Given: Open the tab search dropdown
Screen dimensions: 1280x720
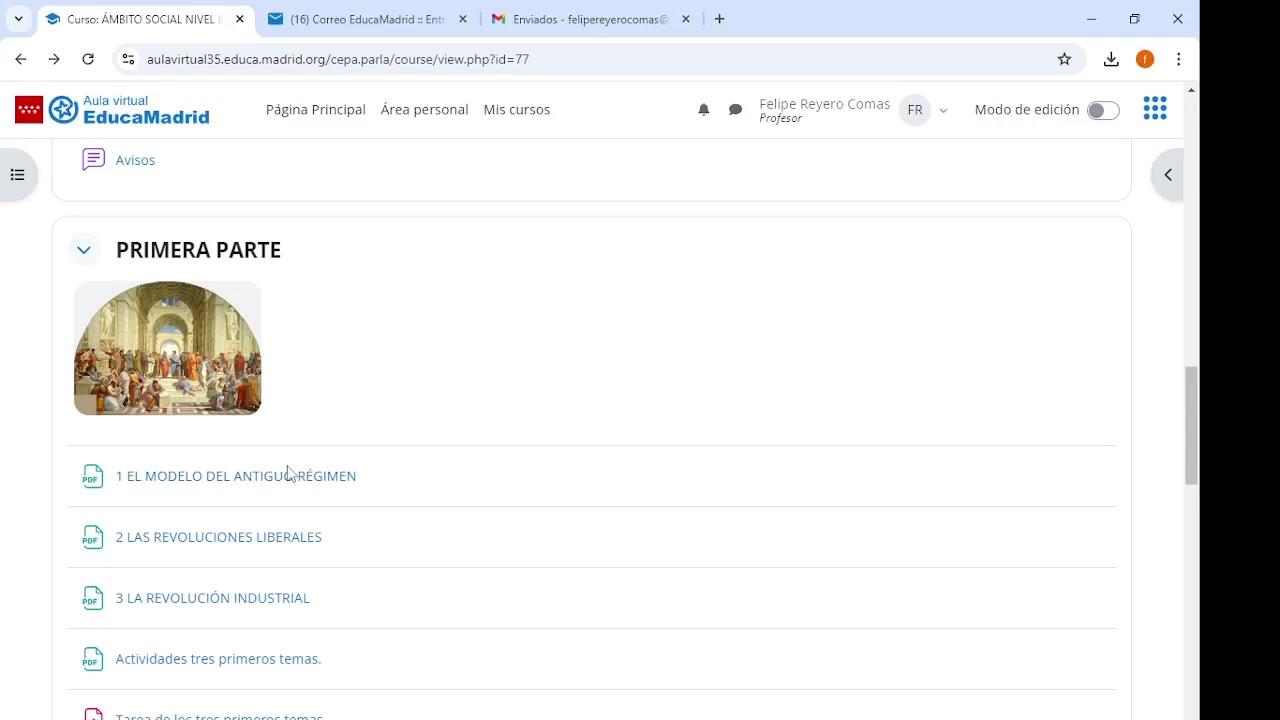Looking at the screenshot, I should coord(18,19).
